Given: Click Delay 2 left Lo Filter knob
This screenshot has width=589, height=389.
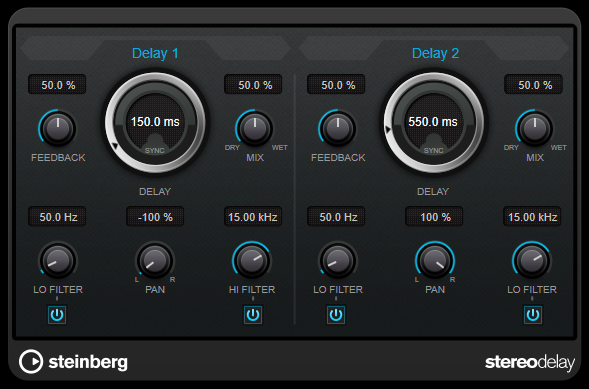Looking at the screenshot, I should (x=338, y=260).
